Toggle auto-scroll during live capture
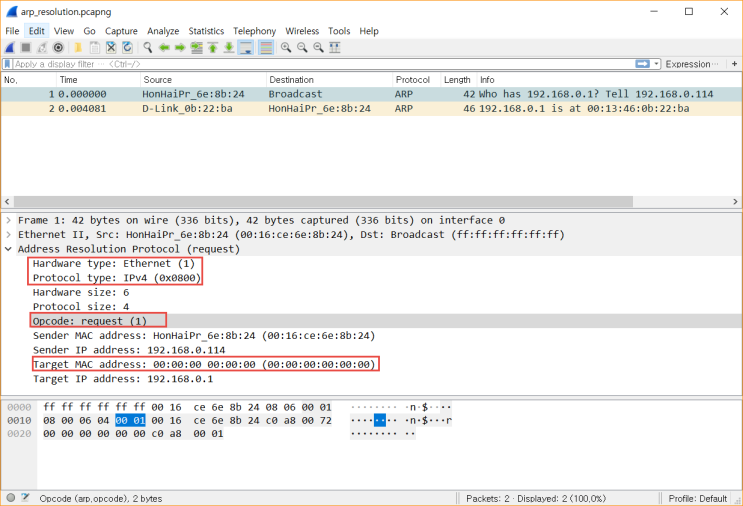Screen dimensions: 743x506 [x=246, y=47]
